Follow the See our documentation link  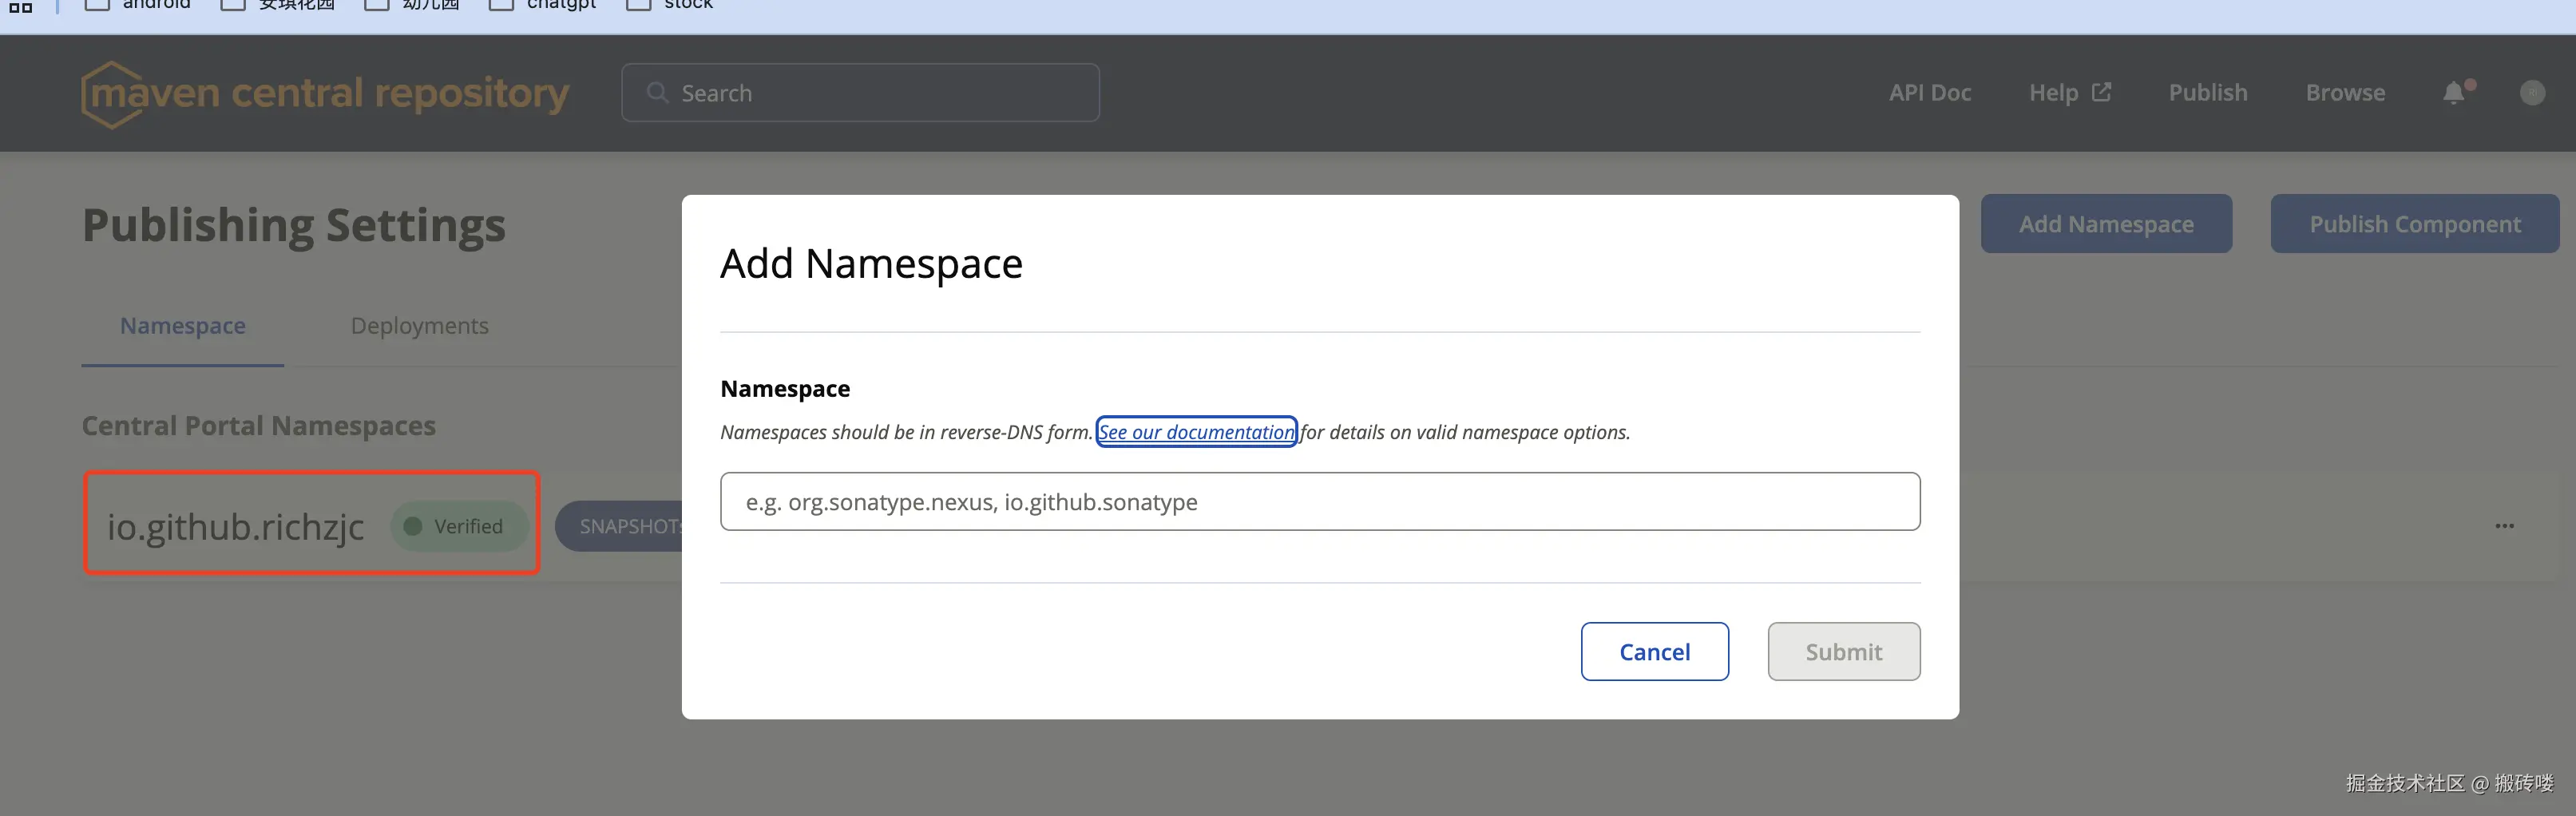coord(1196,432)
